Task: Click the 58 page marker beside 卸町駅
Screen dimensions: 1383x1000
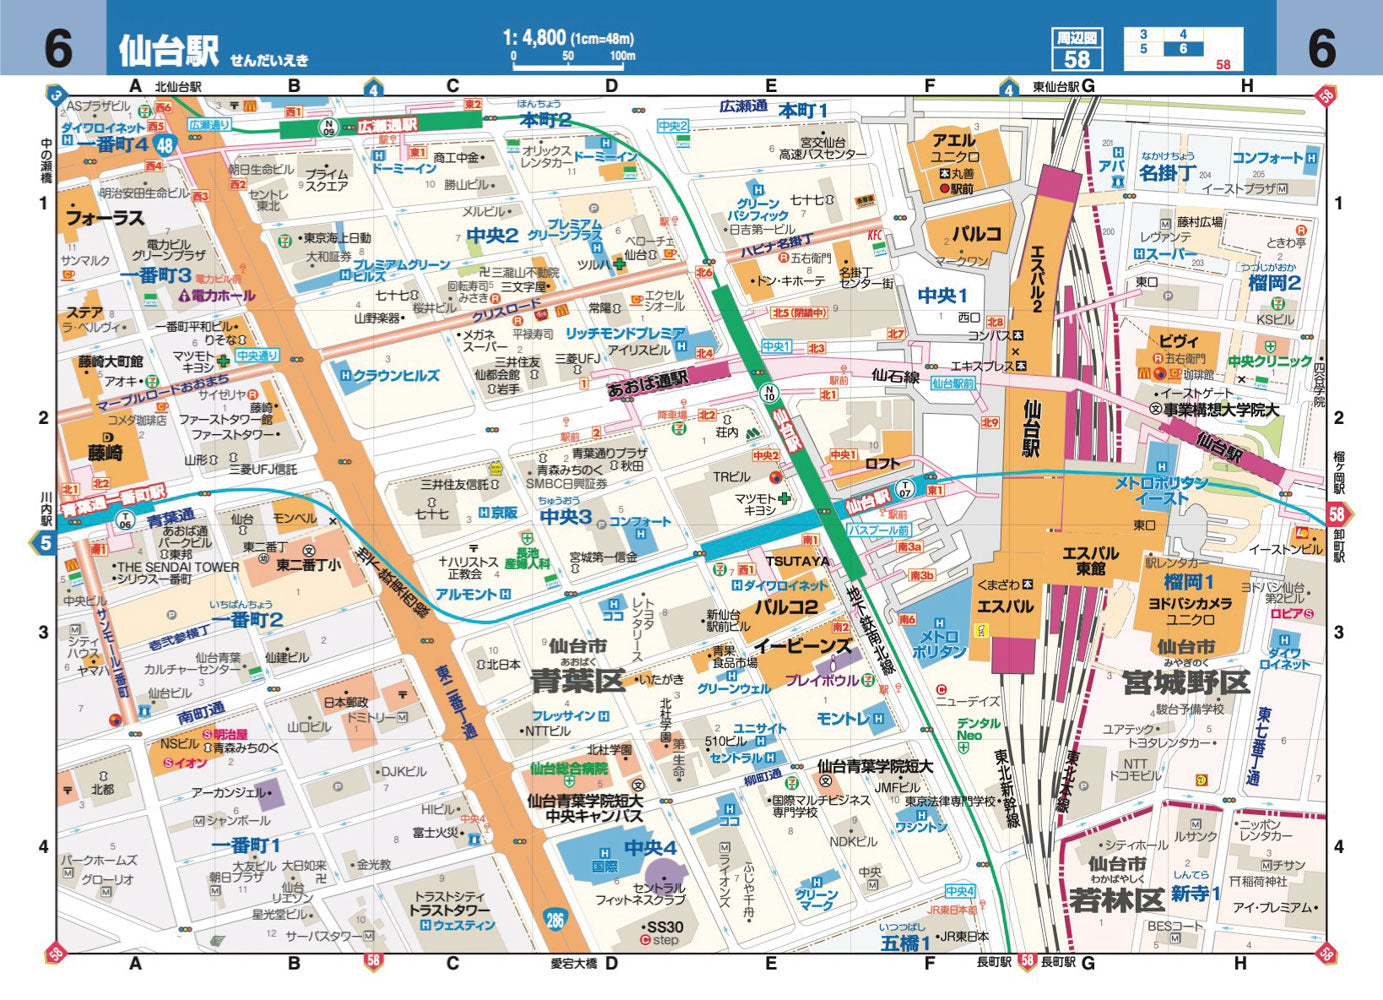Action: pos(1338,516)
